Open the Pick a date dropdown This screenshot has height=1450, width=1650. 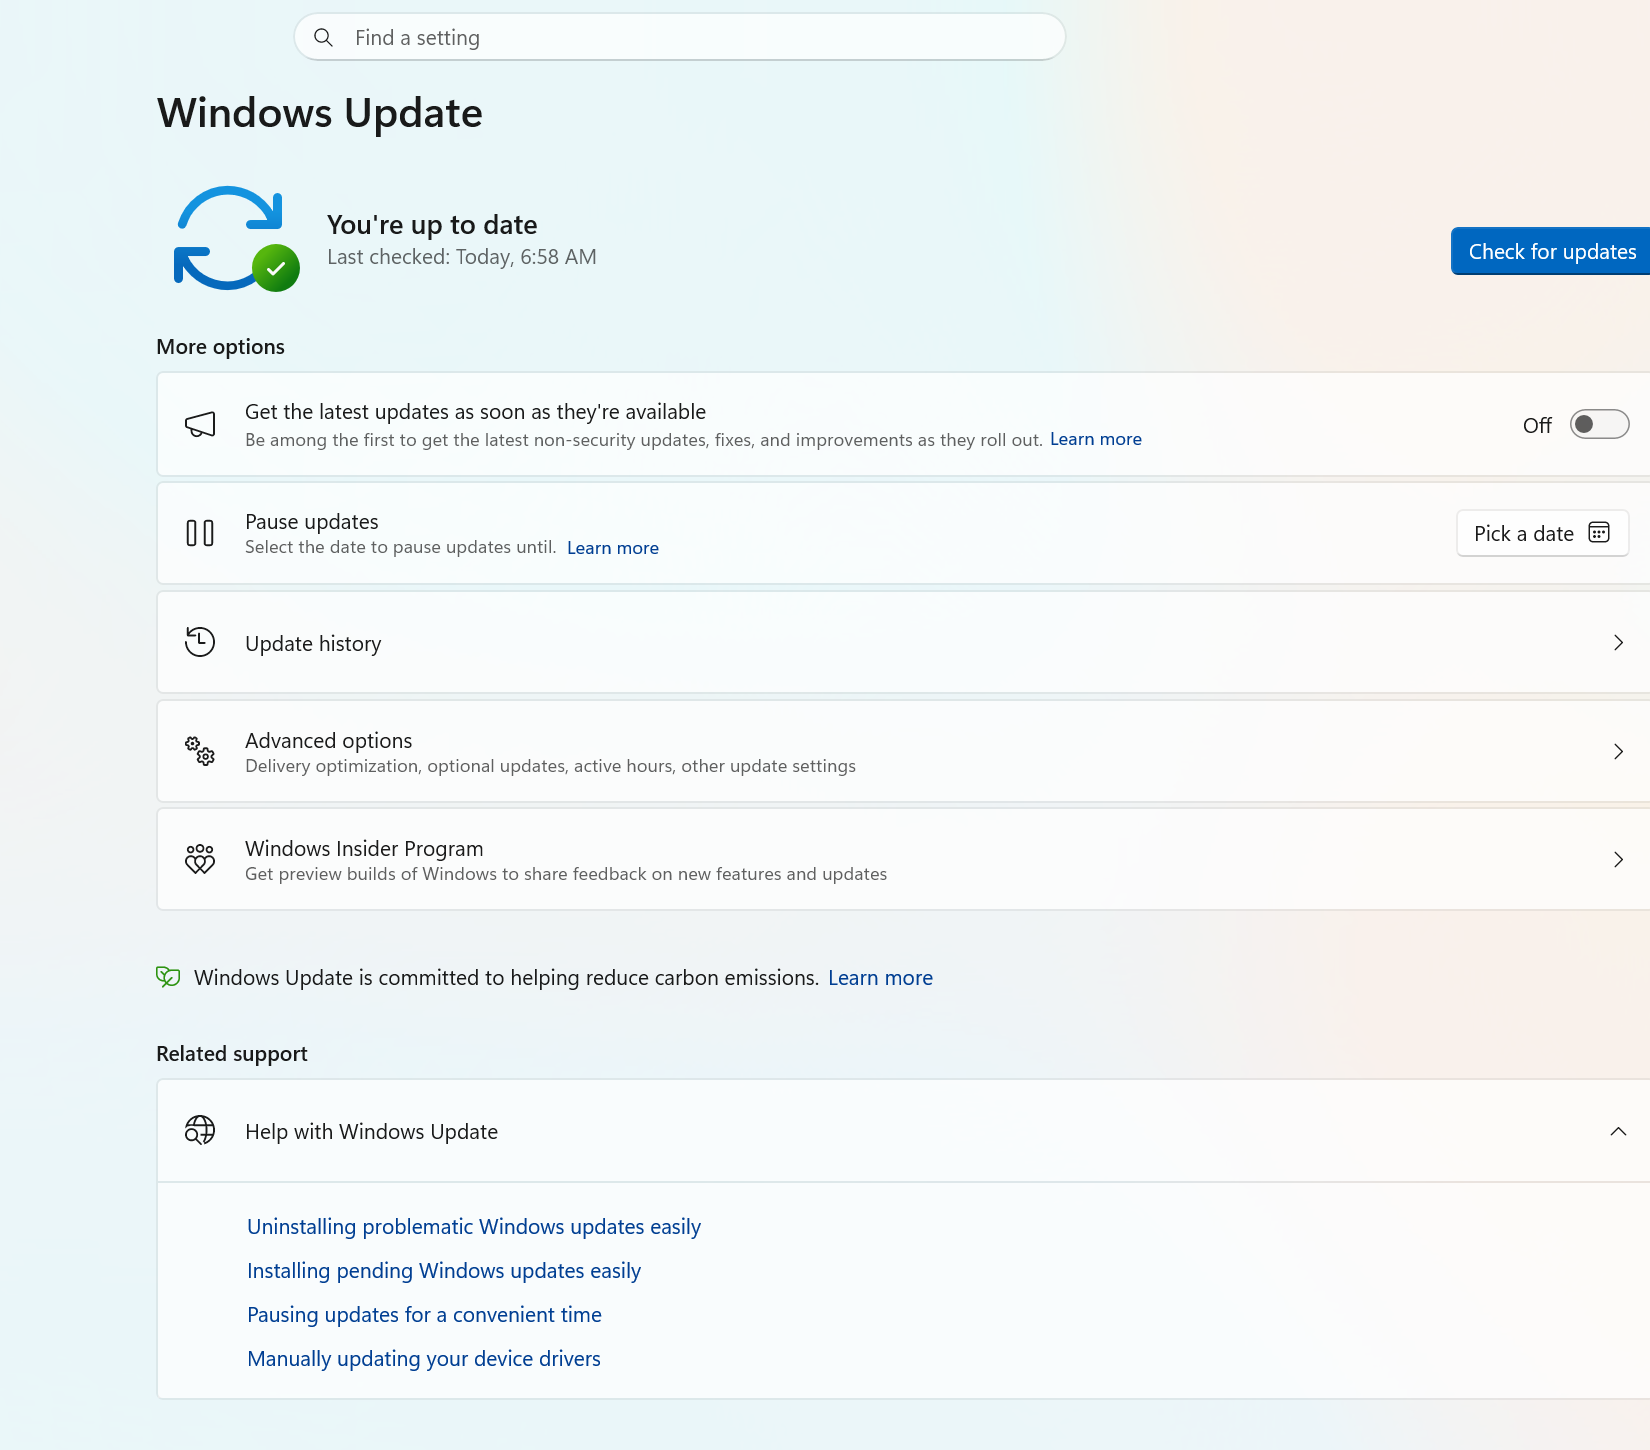1542,534
